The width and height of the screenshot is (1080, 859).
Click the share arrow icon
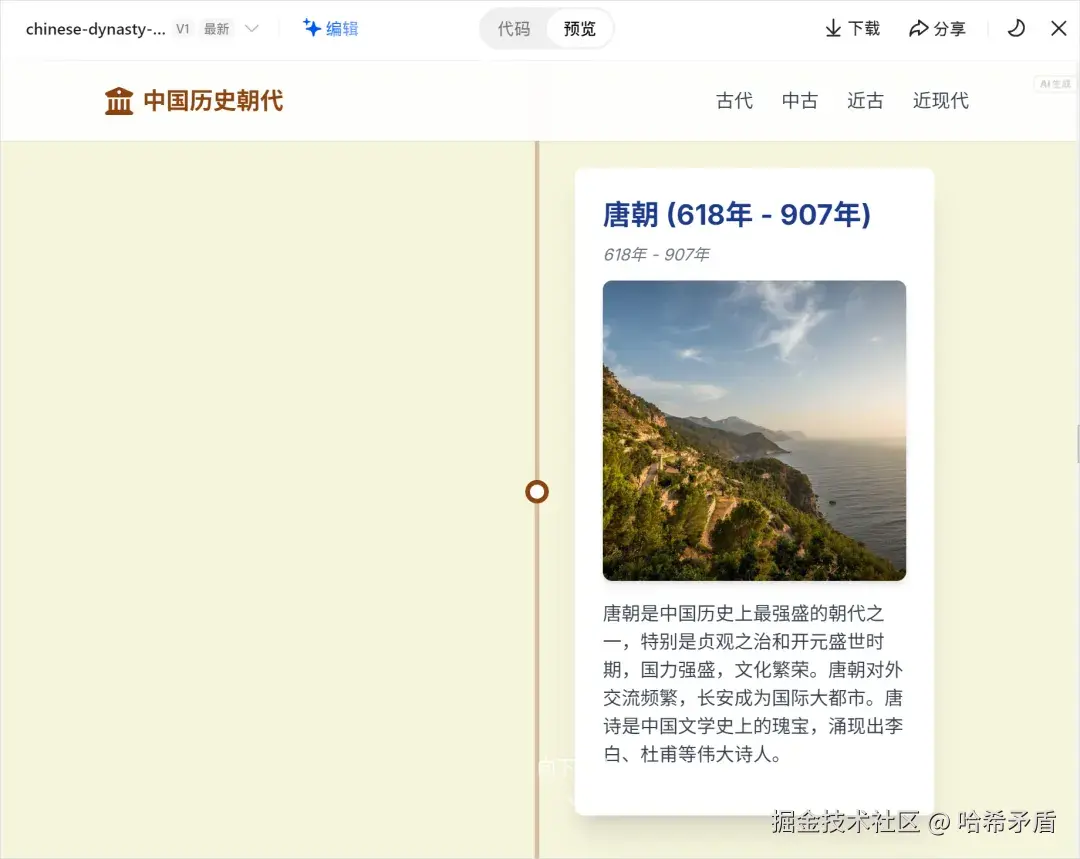(918, 28)
